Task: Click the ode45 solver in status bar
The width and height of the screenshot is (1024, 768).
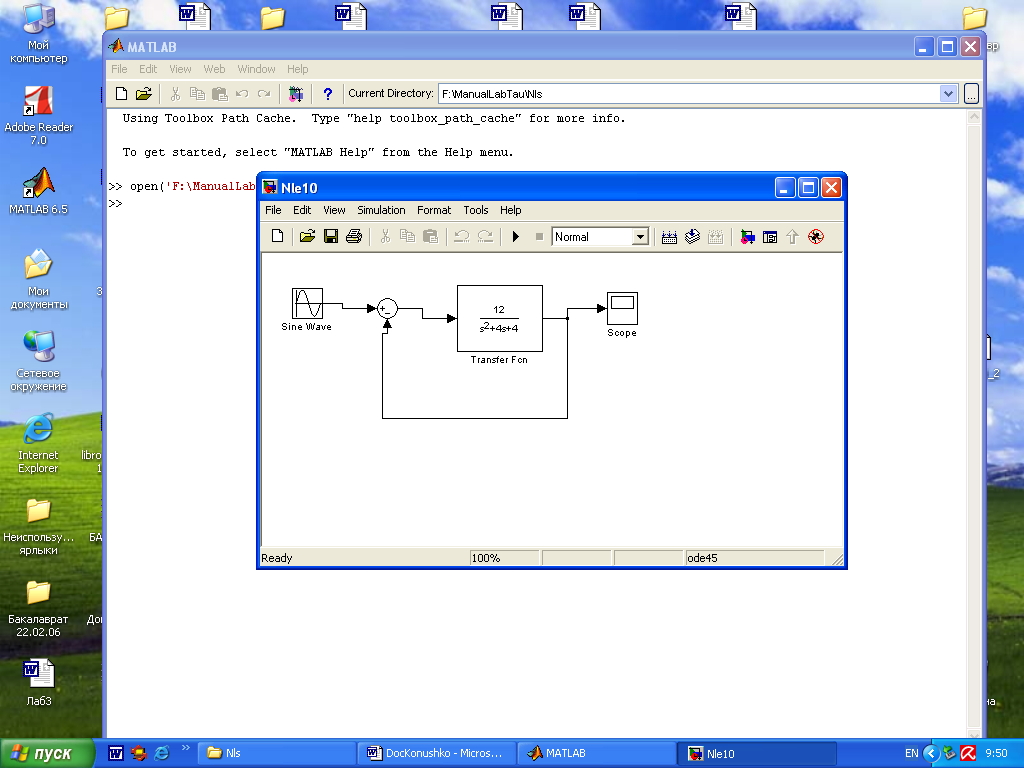Action: 754,558
